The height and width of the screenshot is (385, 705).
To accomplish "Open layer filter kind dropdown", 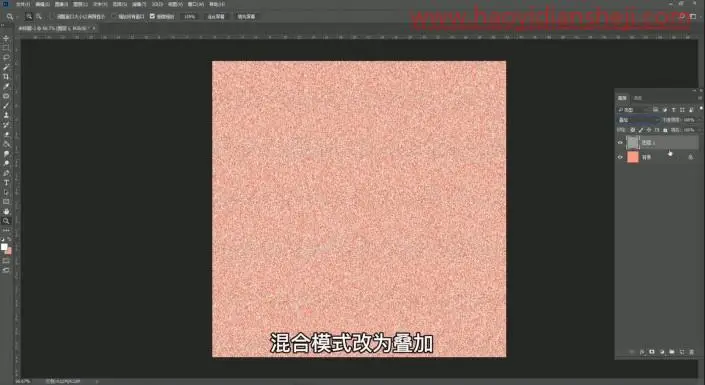I will (x=633, y=110).
